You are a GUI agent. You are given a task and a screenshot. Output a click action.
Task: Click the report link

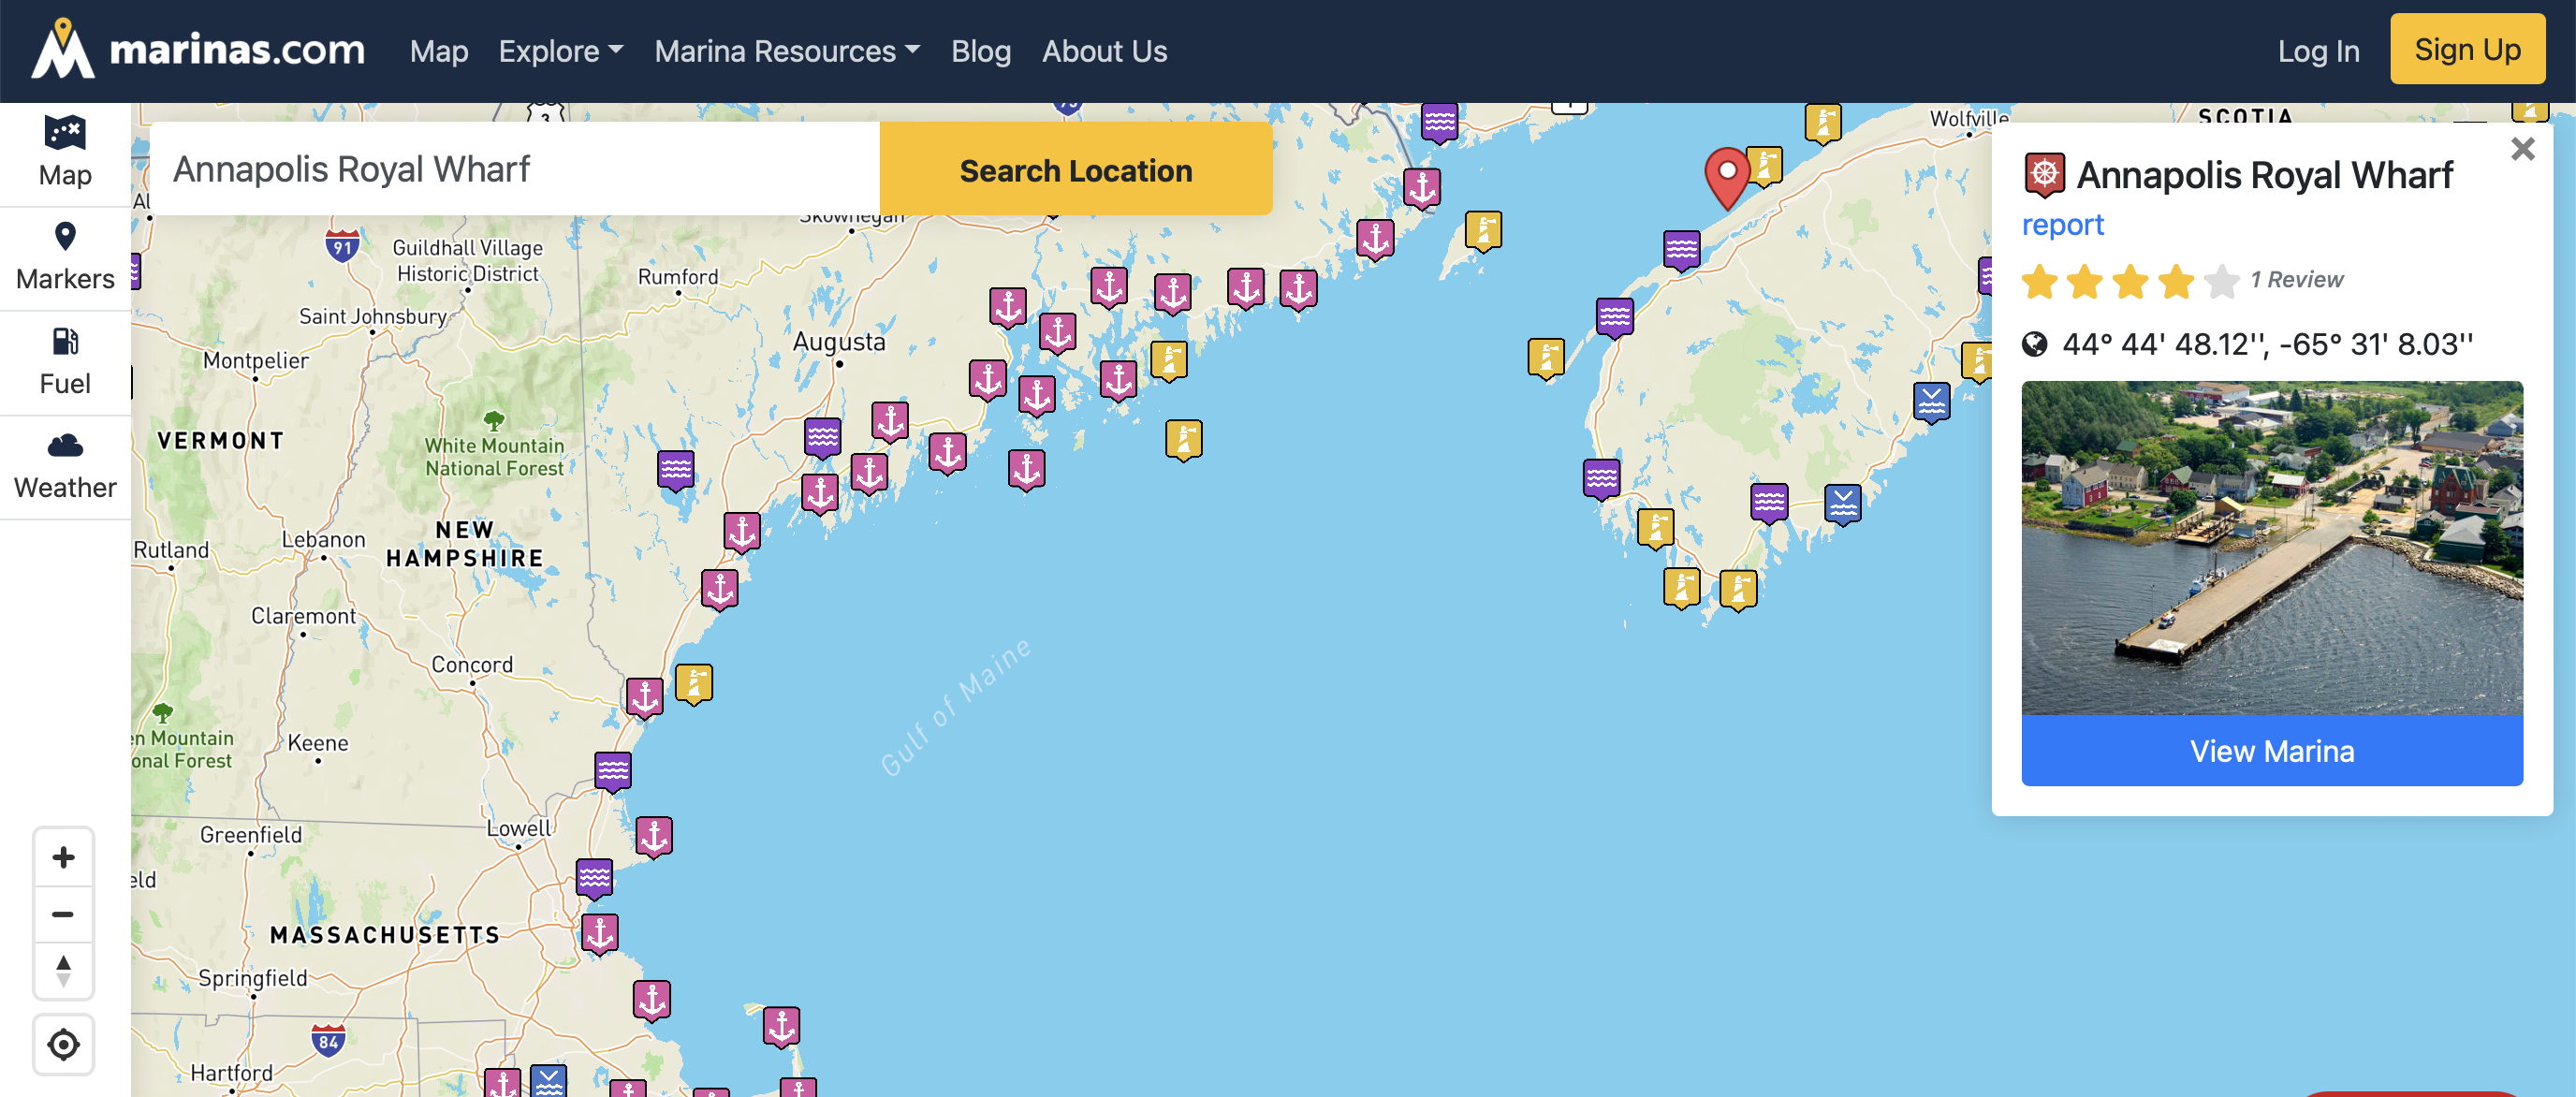[x=2062, y=224]
